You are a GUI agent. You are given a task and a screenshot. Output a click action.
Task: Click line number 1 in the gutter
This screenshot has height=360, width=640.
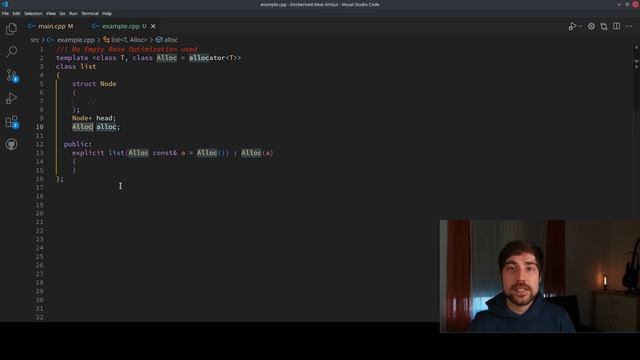click(41, 49)
